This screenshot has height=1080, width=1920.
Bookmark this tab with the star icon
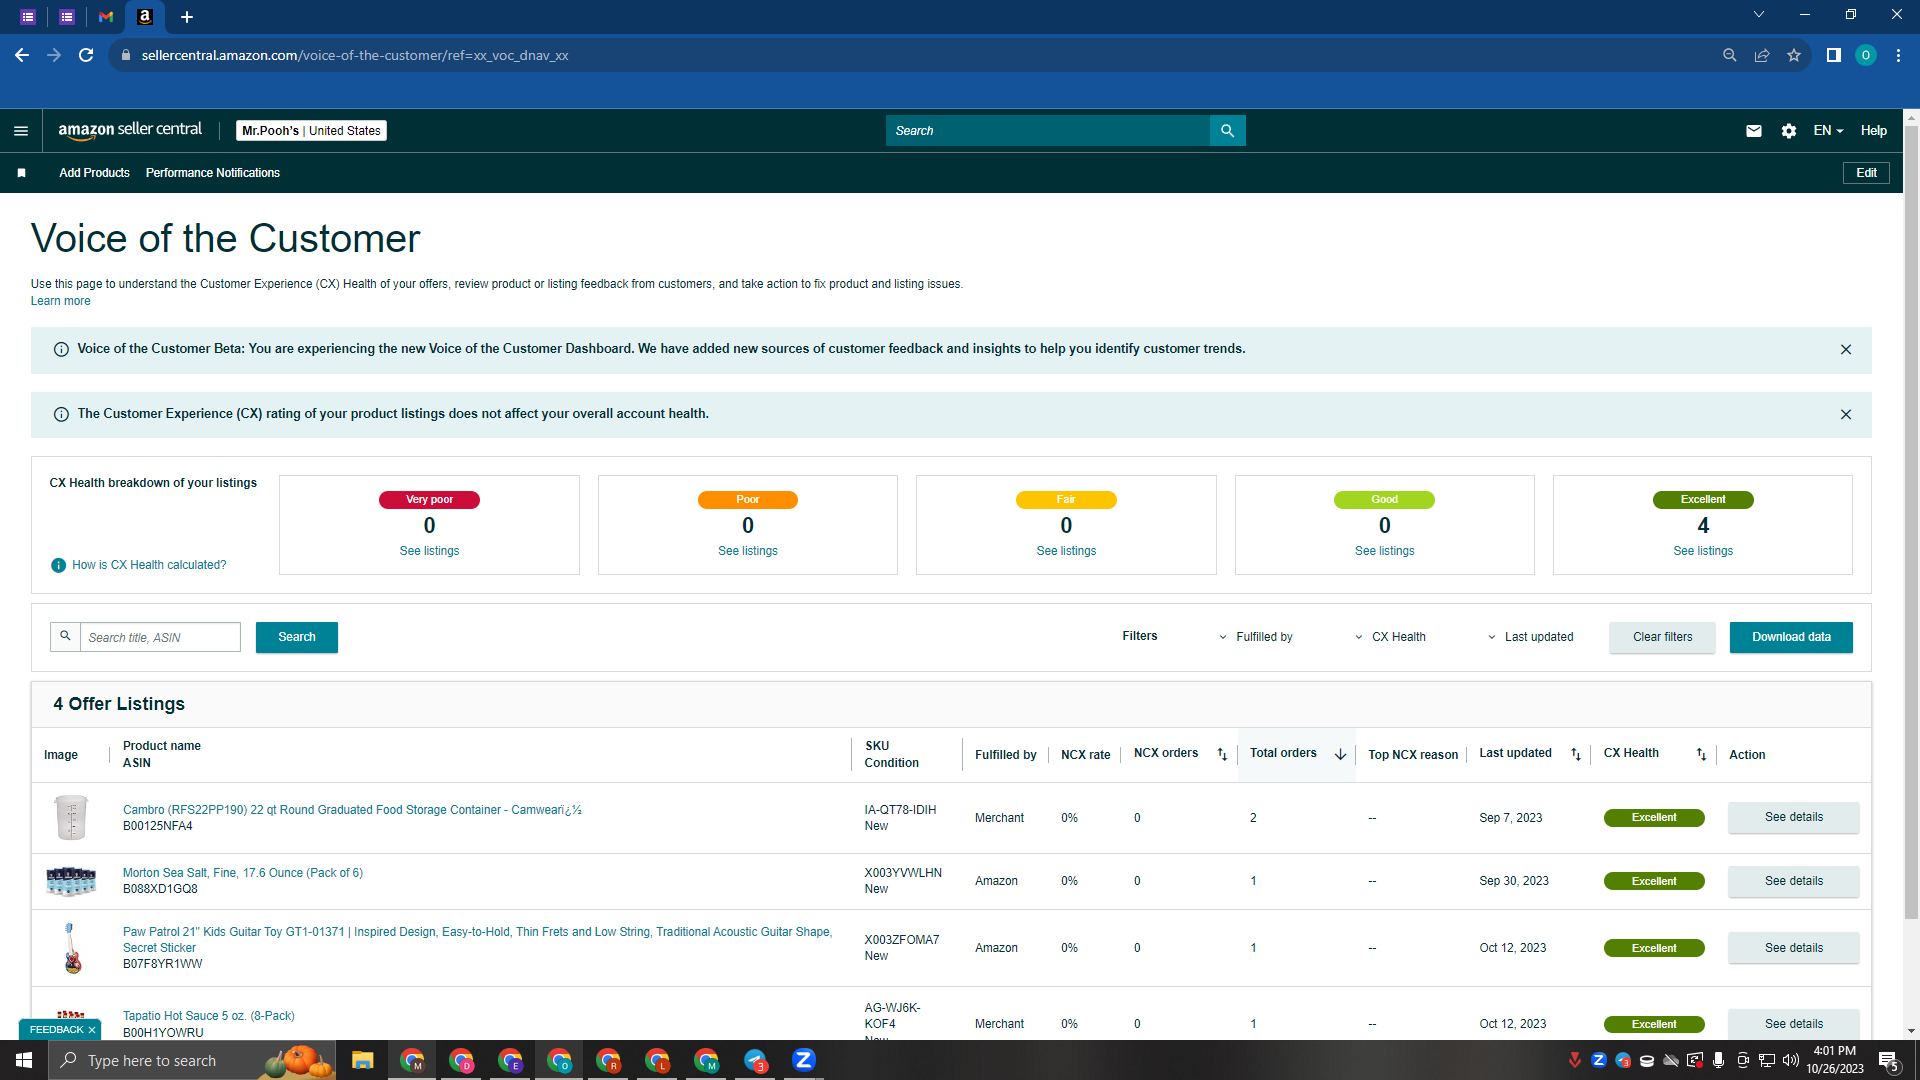(1794, 55)
